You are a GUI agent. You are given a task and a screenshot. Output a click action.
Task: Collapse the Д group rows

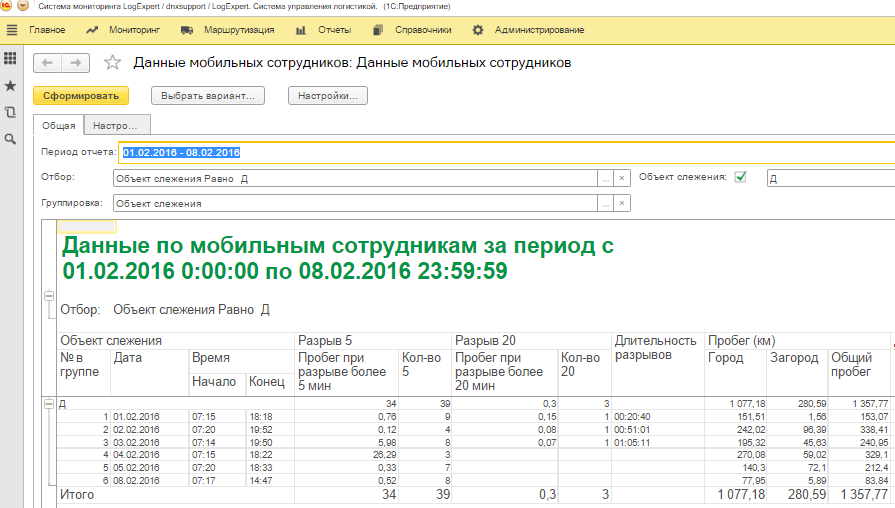(x=49, y=404)
